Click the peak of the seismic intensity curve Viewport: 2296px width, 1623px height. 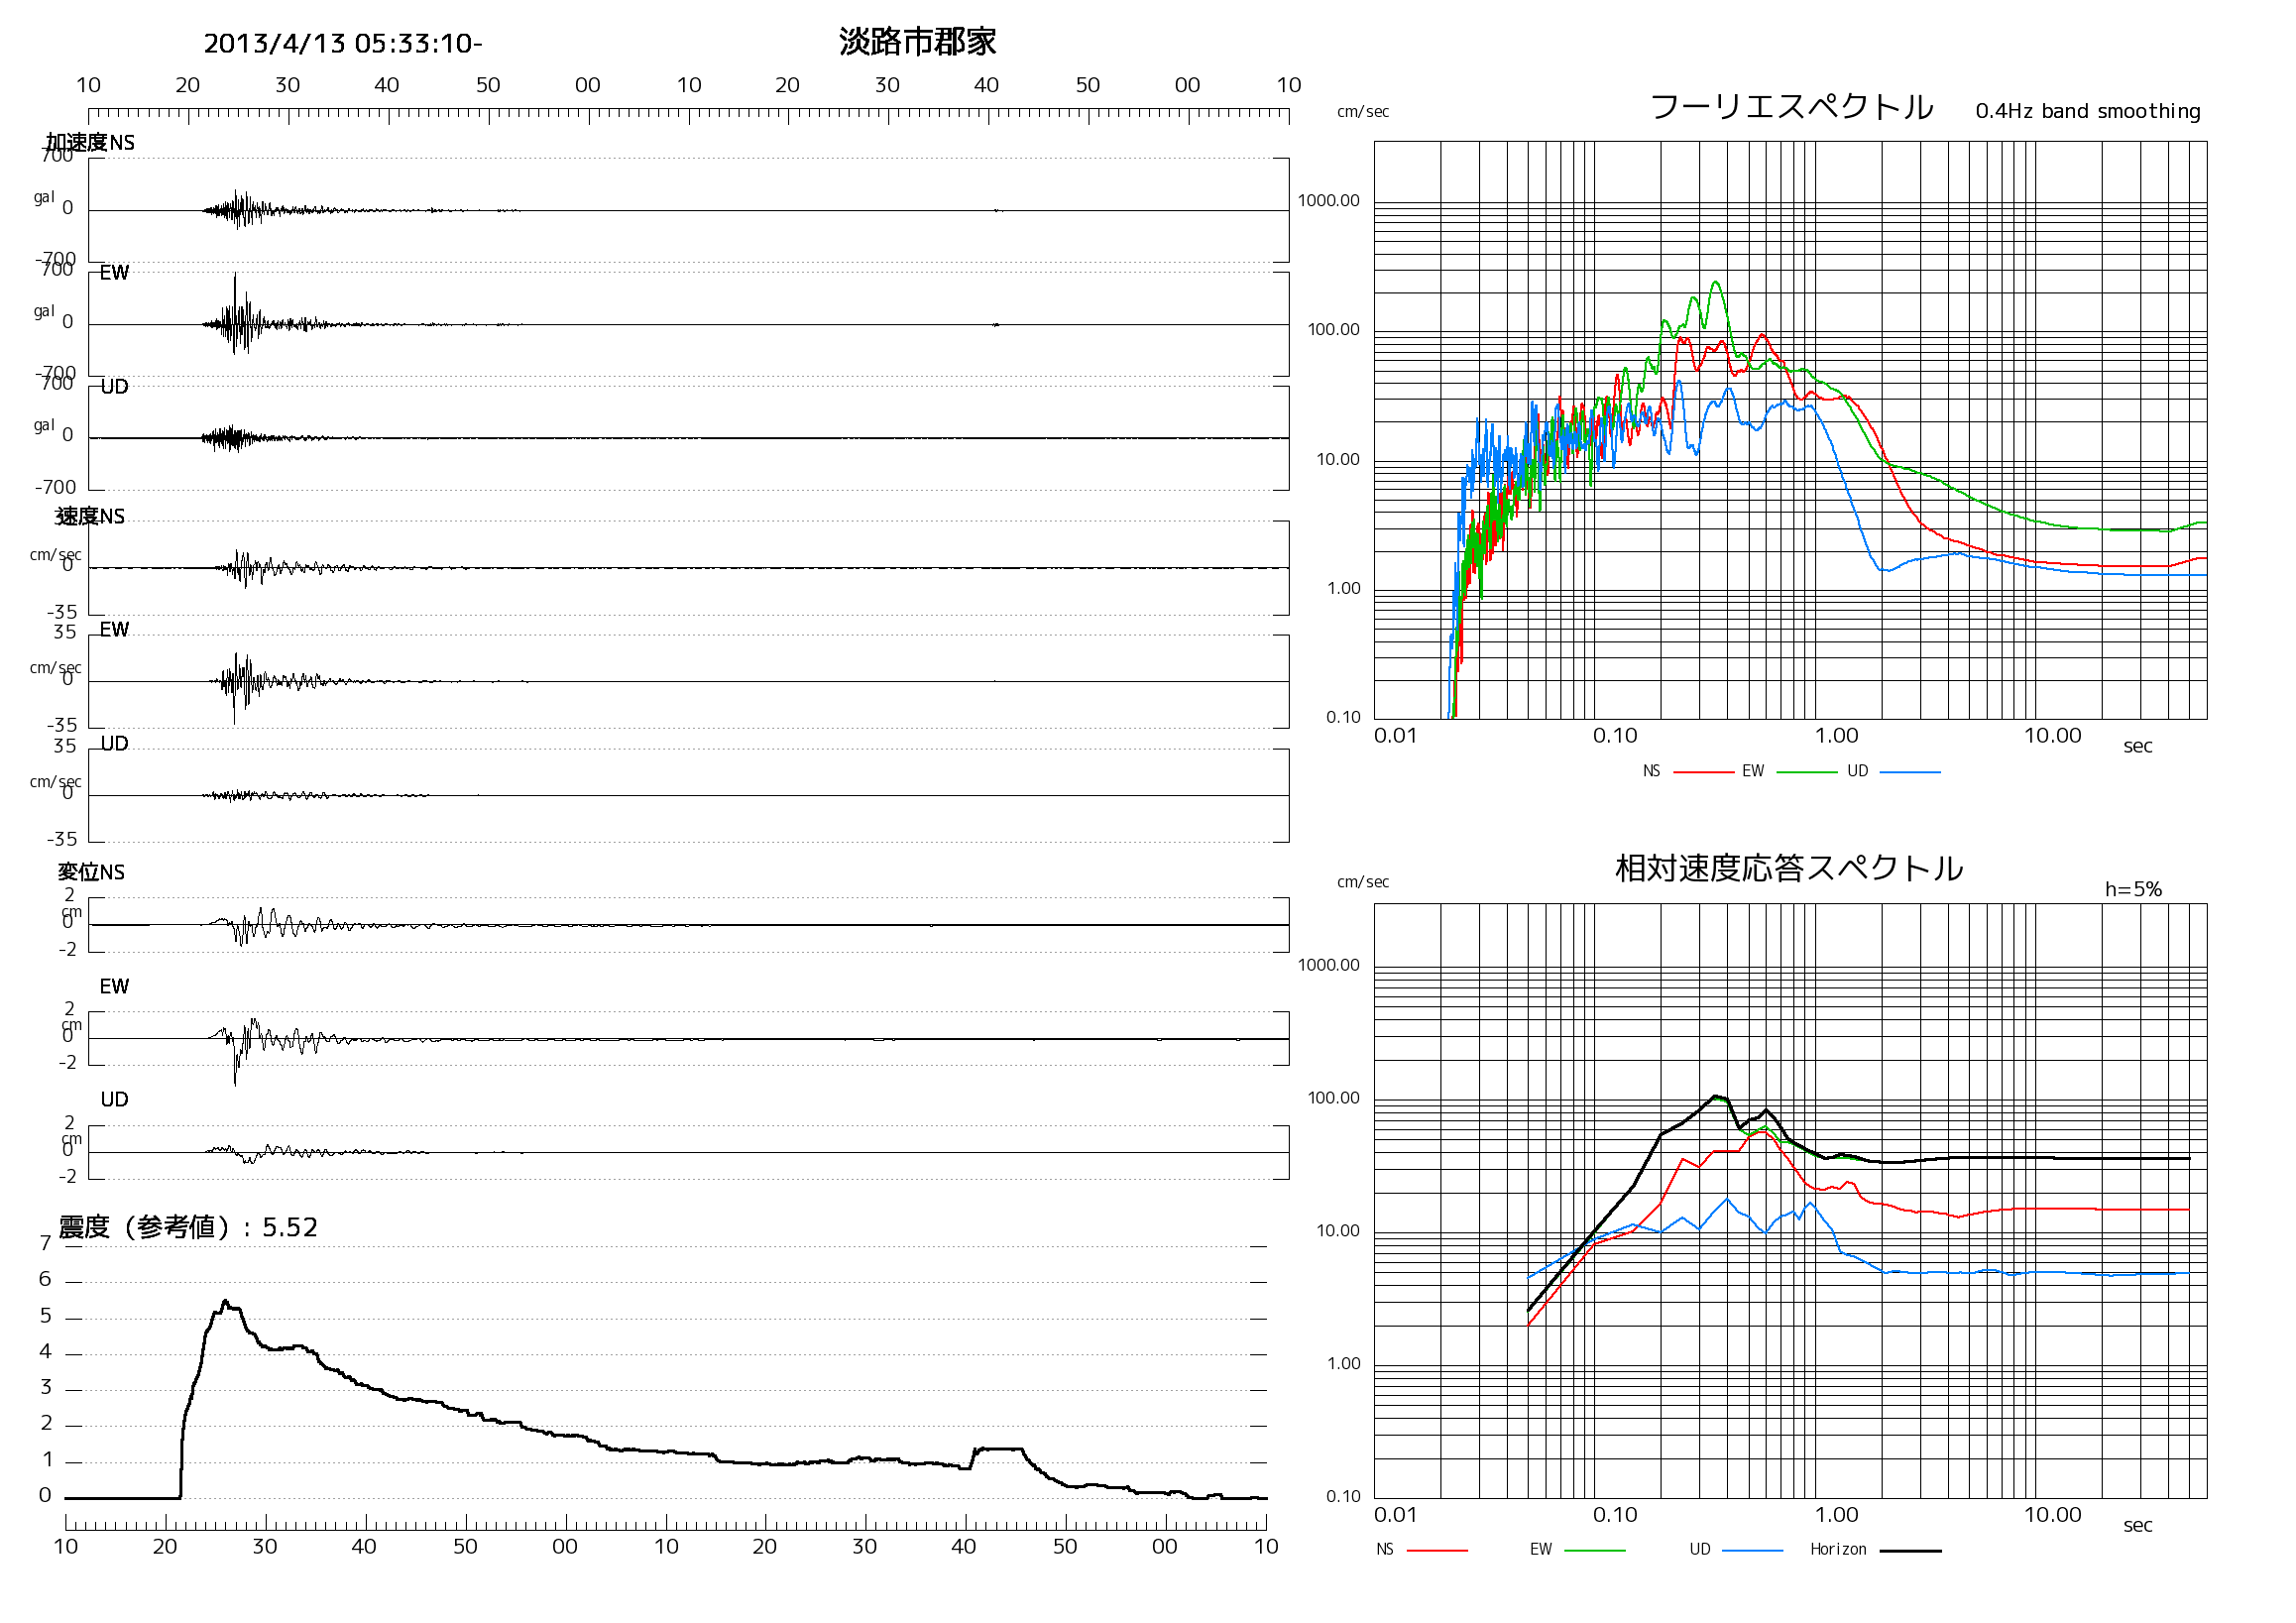pyautogui.click(x=225, y=1302)
